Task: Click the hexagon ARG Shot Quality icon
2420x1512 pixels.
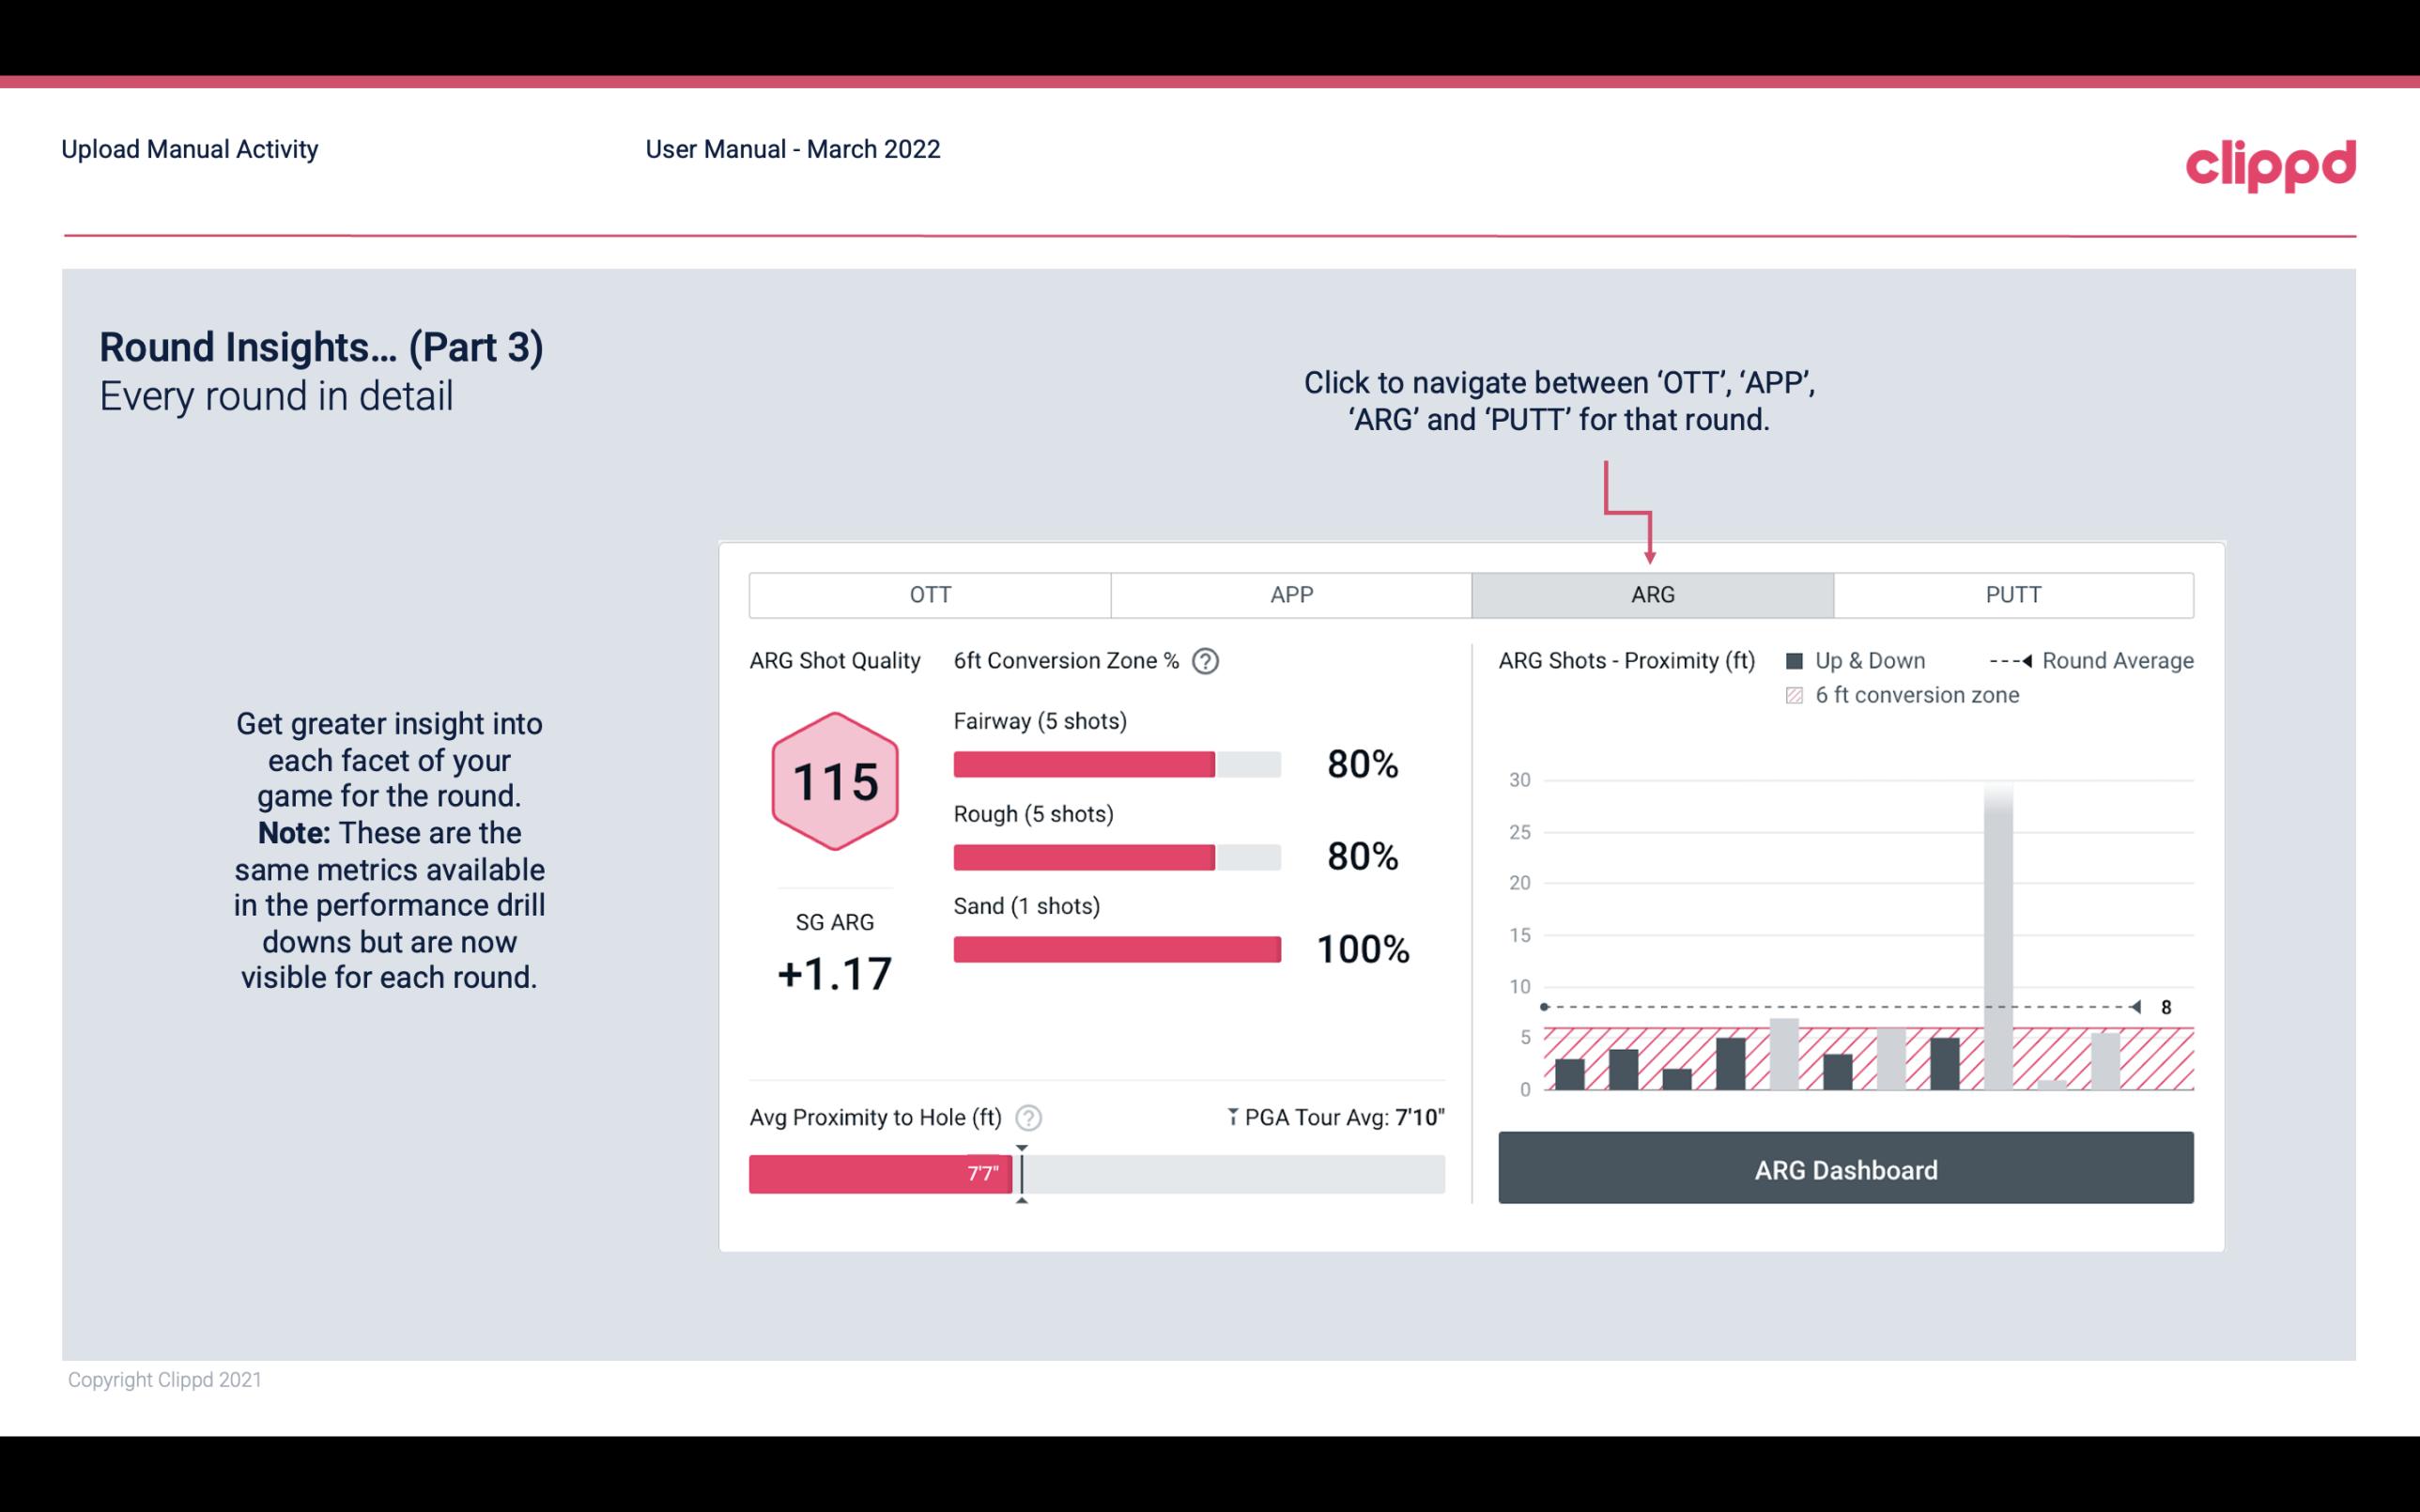Action: (x=832, y=780)
